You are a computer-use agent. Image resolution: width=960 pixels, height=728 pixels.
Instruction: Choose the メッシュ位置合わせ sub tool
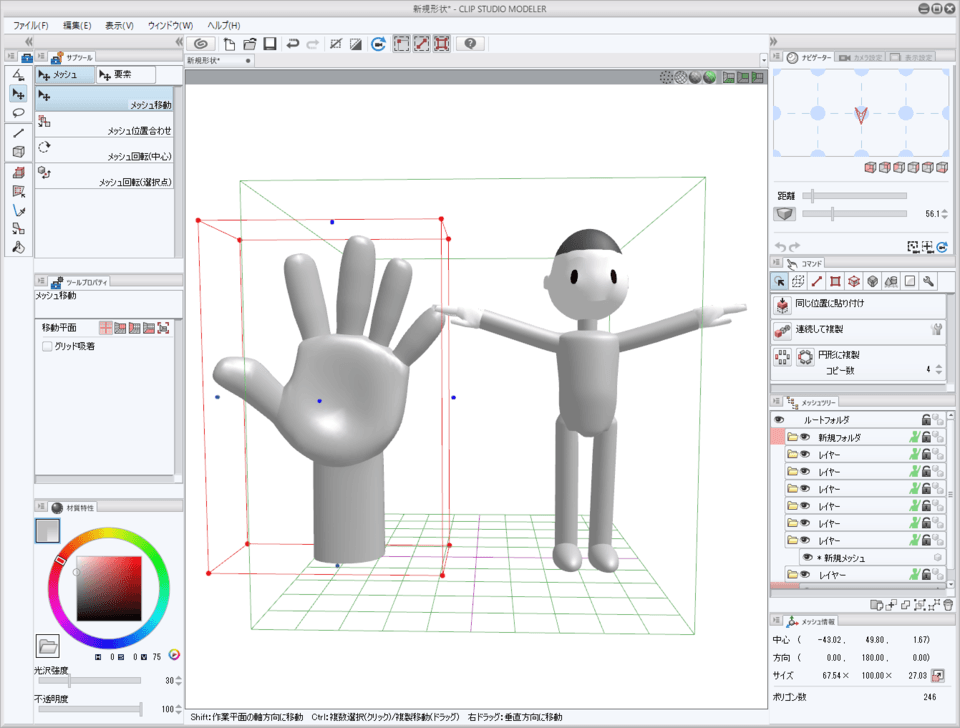(x=105, y=124)
